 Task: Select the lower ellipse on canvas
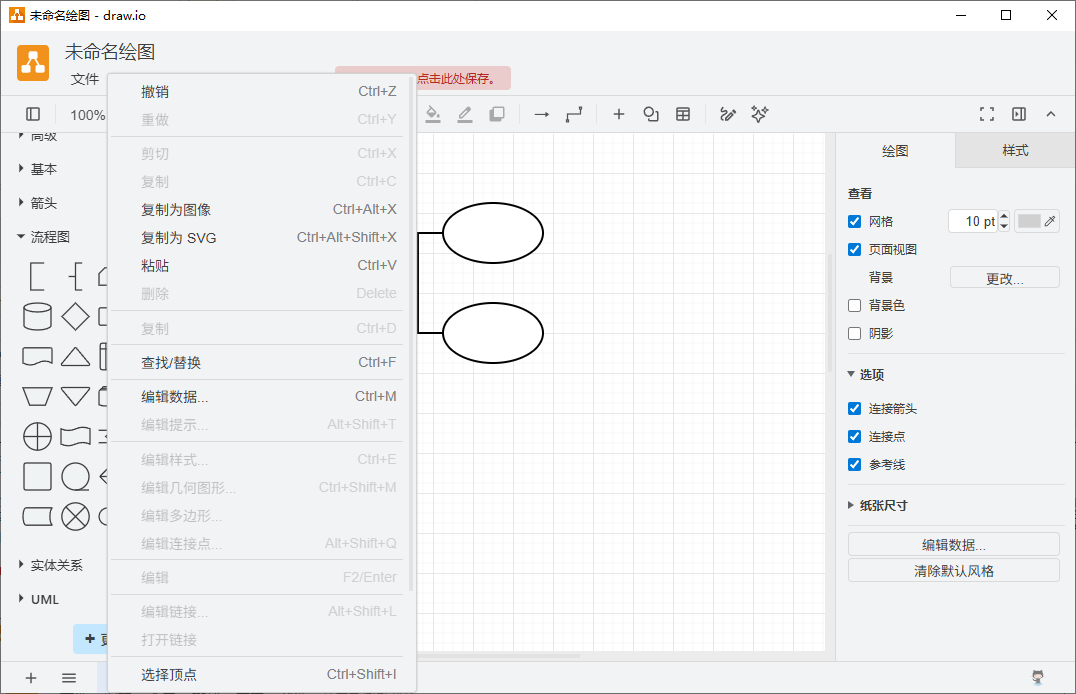coord(493,333)
